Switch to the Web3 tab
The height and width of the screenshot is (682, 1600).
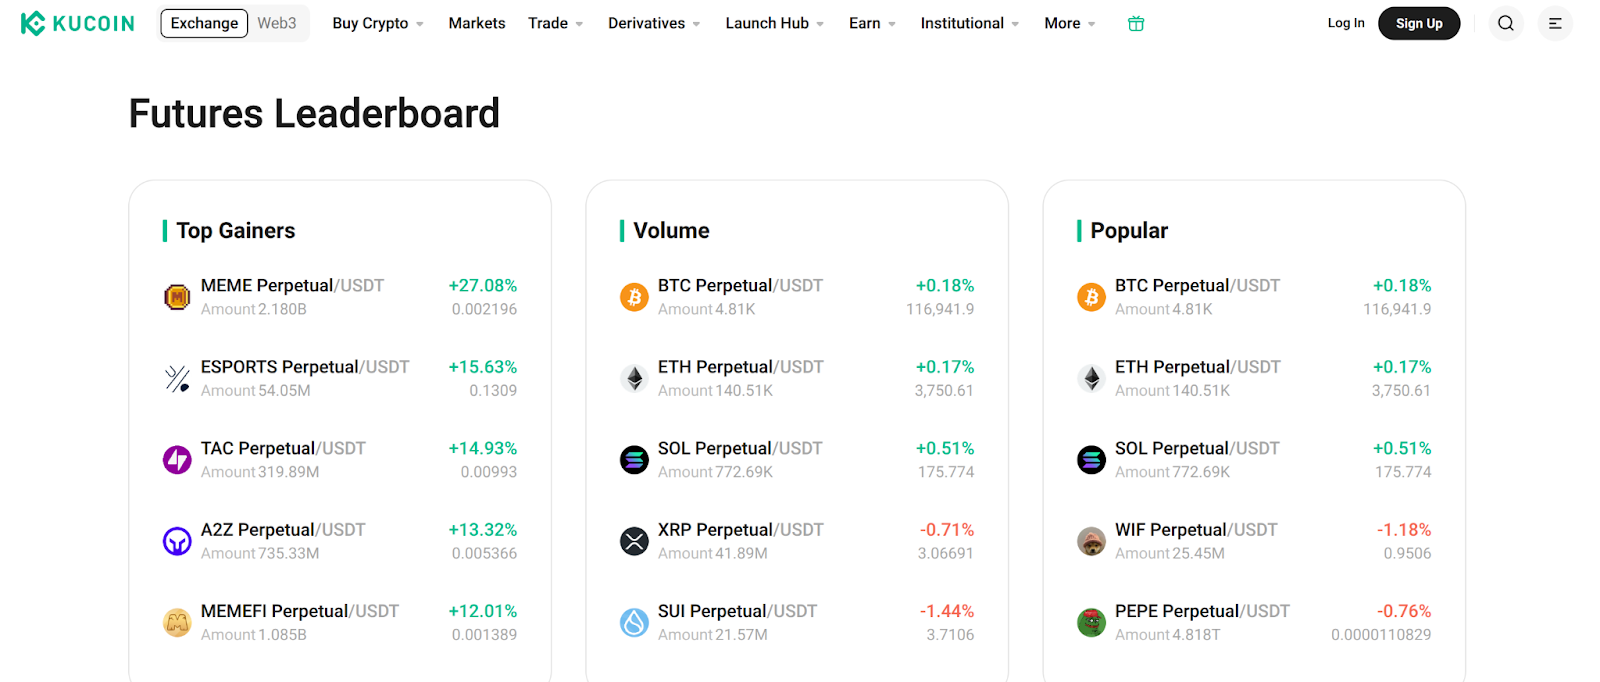tap(277, 22)
